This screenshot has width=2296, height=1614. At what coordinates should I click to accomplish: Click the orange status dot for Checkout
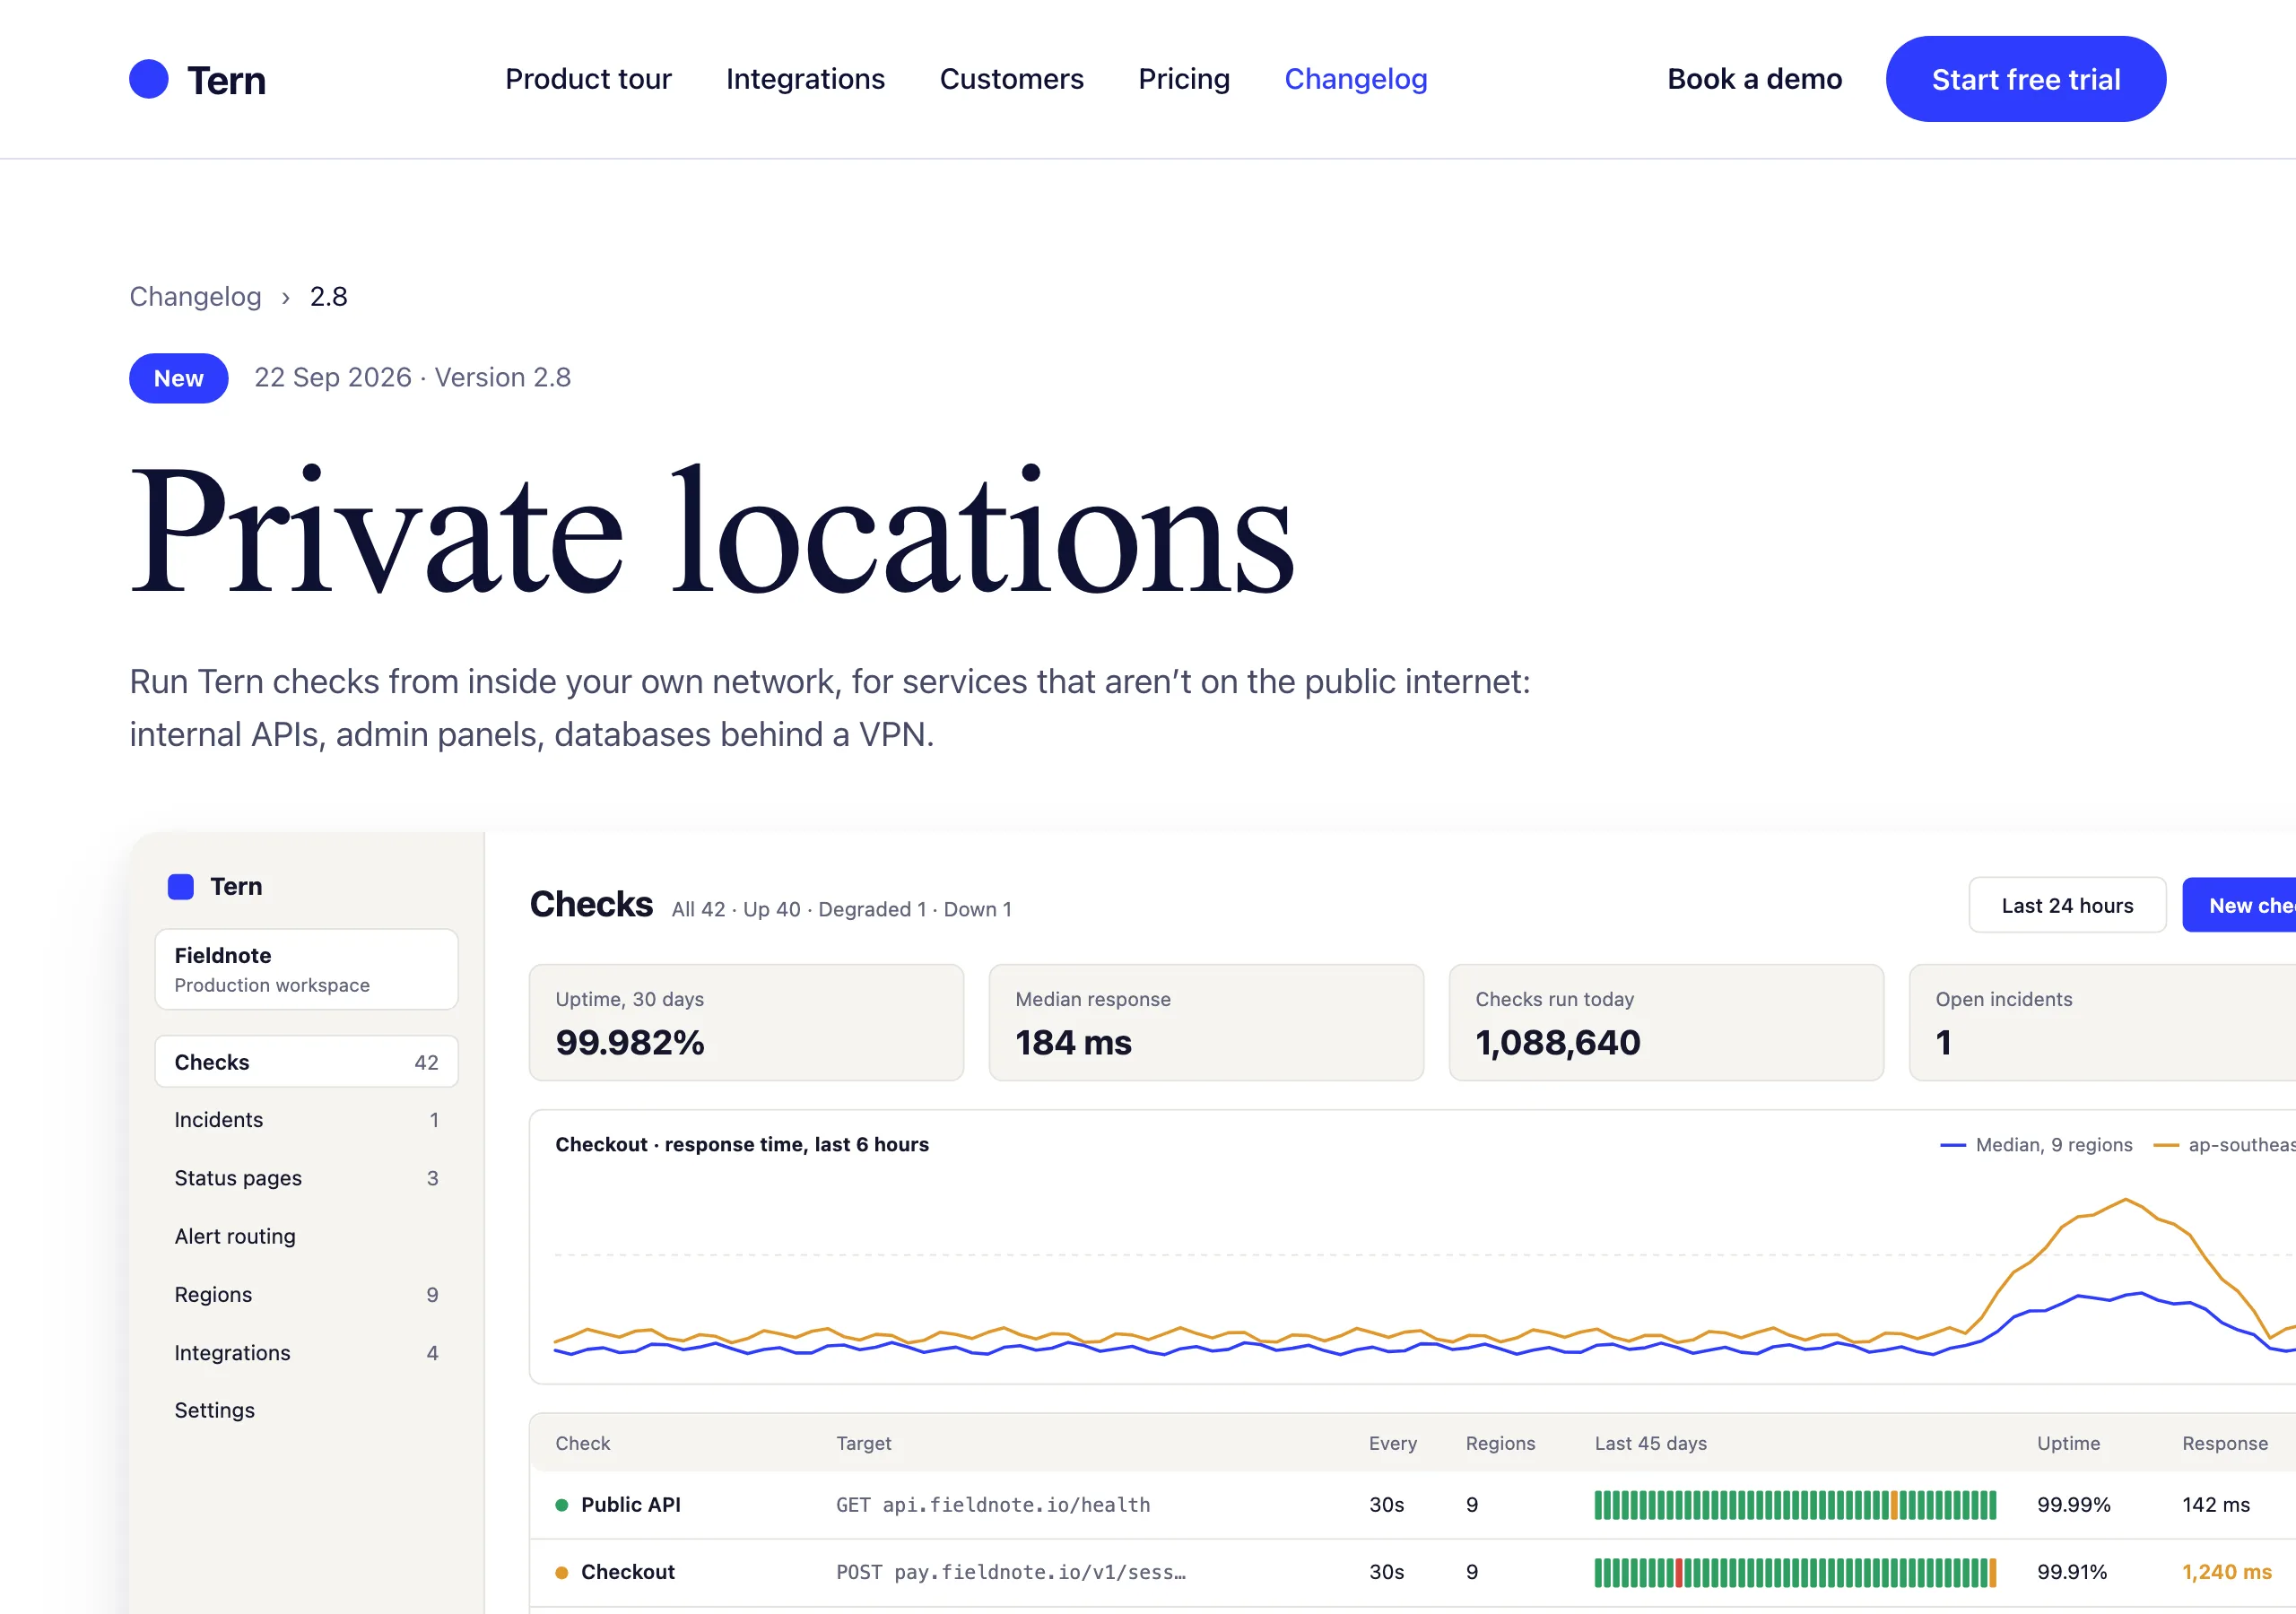(561, 1572)
